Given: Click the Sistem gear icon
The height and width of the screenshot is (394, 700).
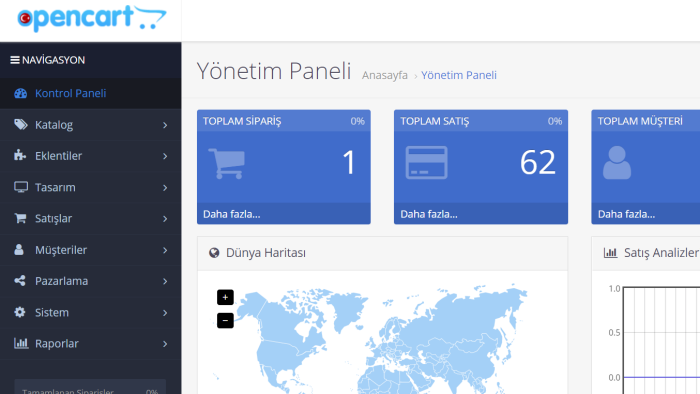Looking at the screenshot, I should coord(20,312).
